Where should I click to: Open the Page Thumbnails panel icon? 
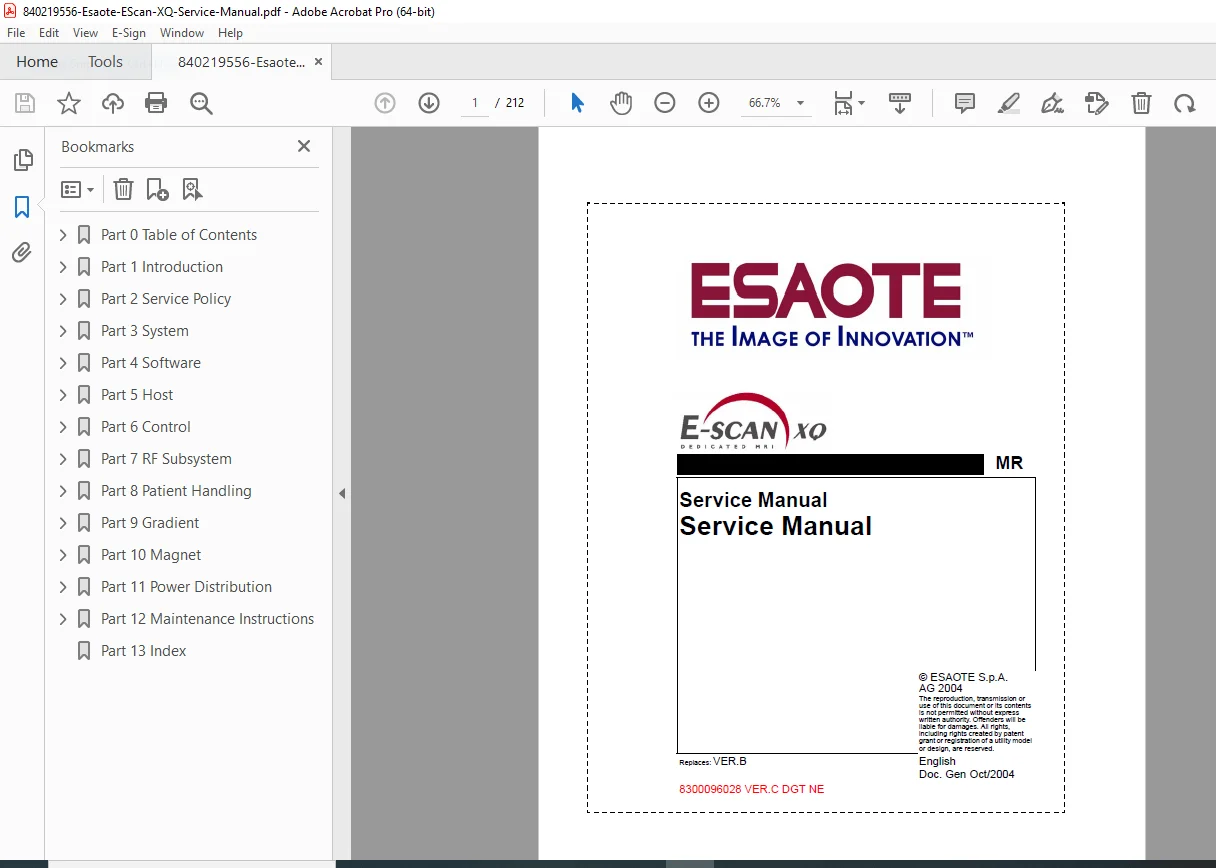(x=22, y=160)
